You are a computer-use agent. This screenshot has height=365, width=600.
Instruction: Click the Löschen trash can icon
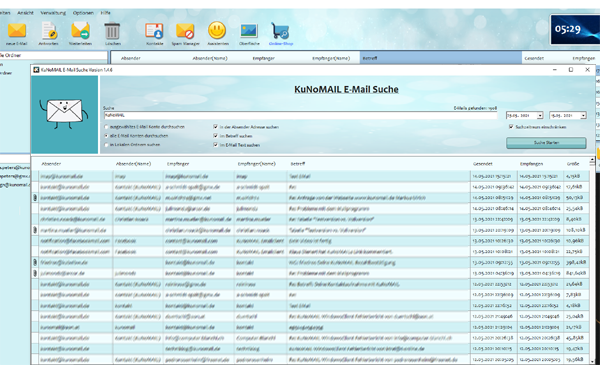click(x=112, y=31)
